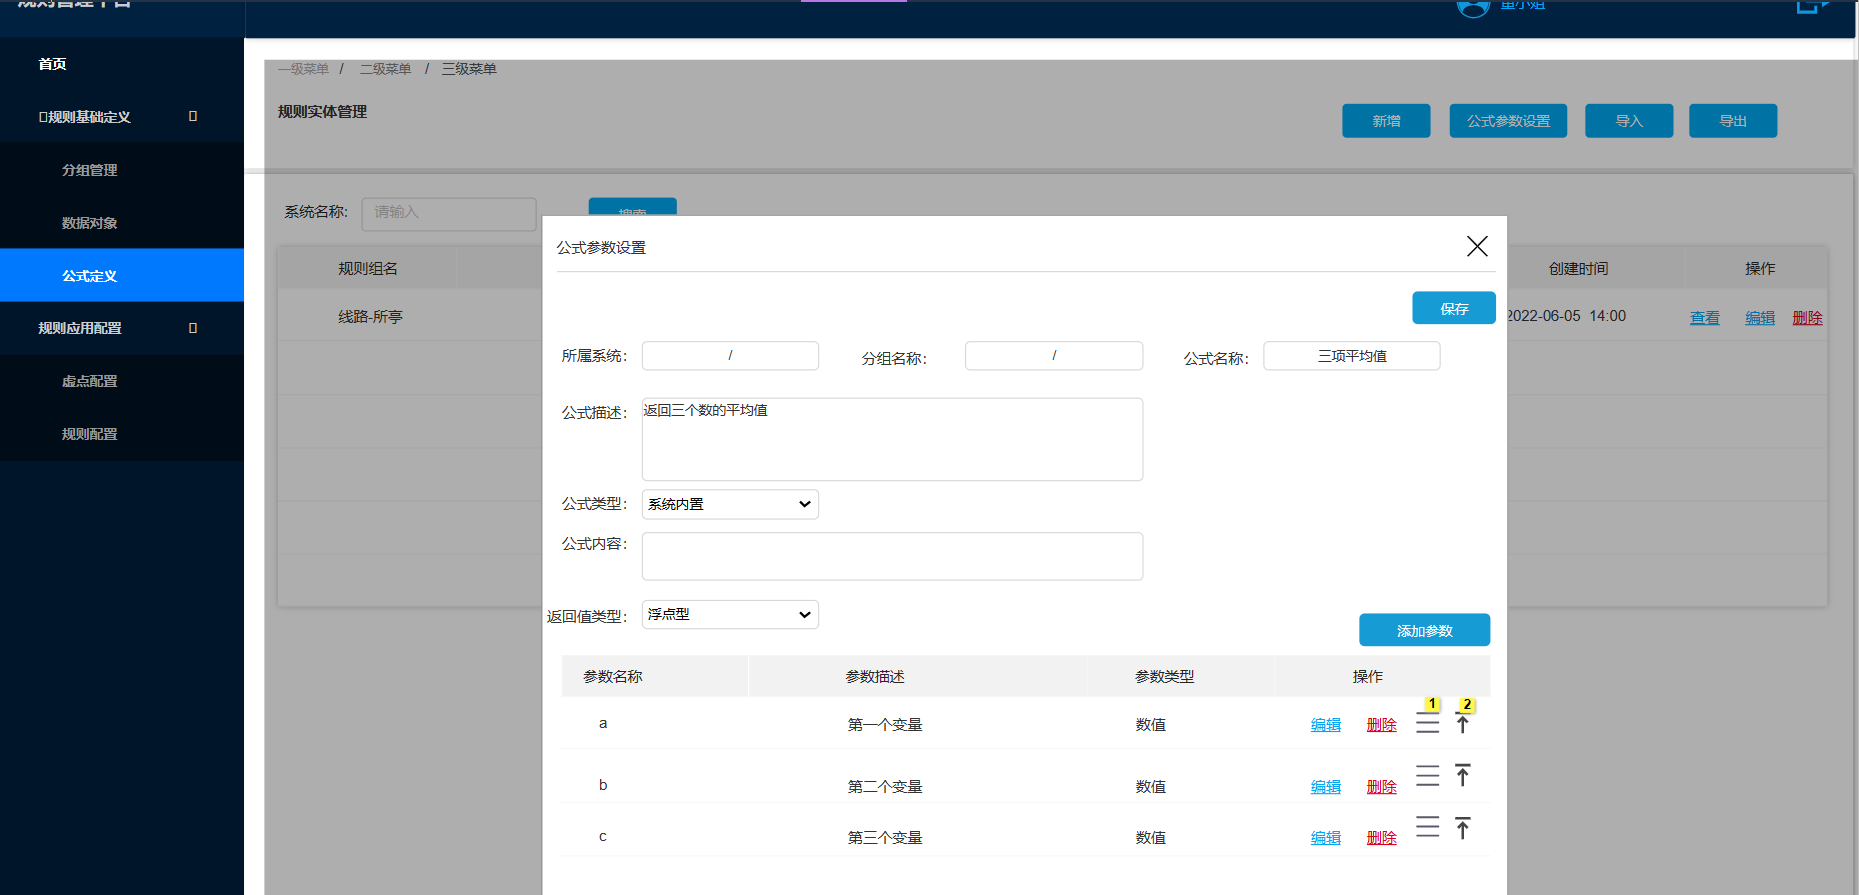
Task: Click 删除 link for parameter a
Action: (x=1382, y=725)
